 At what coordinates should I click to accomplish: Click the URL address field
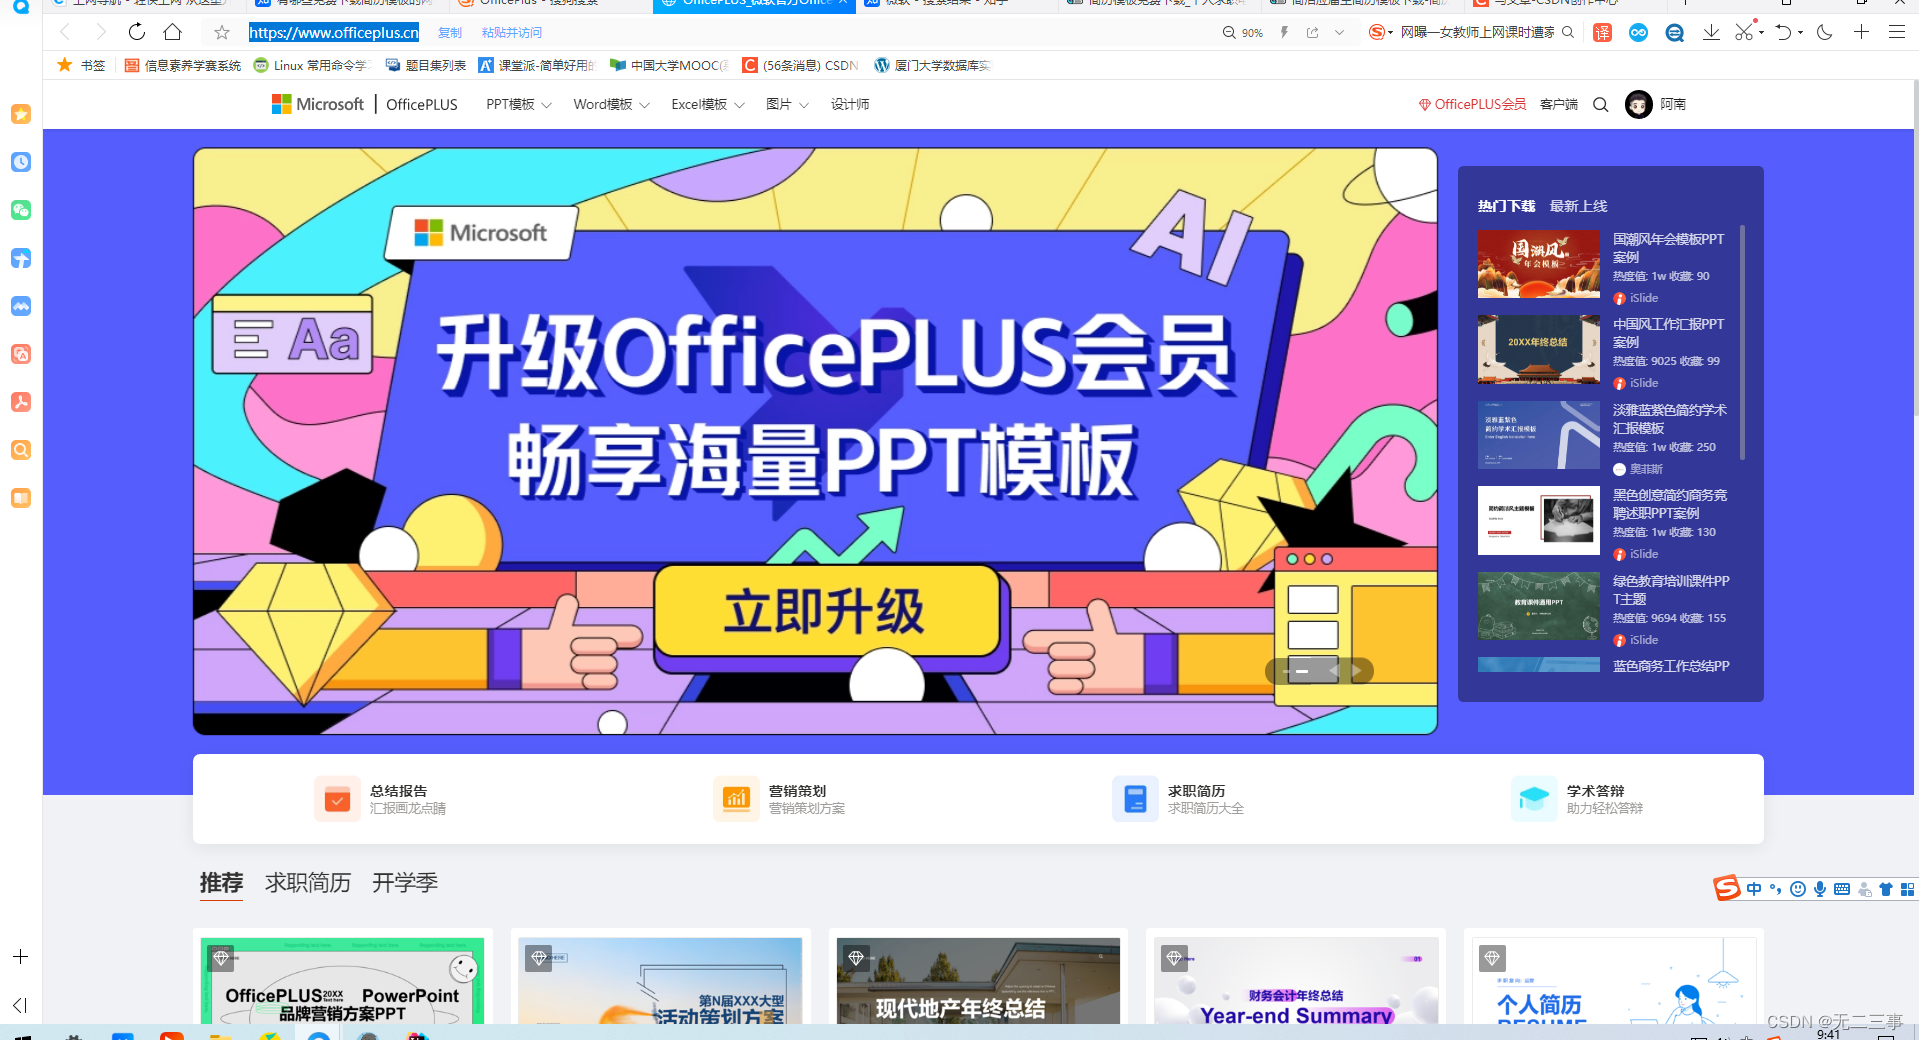pyautogui.click(x=334, y=32)
